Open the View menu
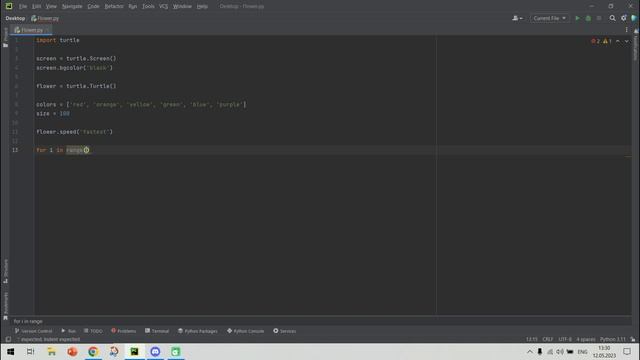This screenshot has width=640, height=360. click(x=51, y=7)
